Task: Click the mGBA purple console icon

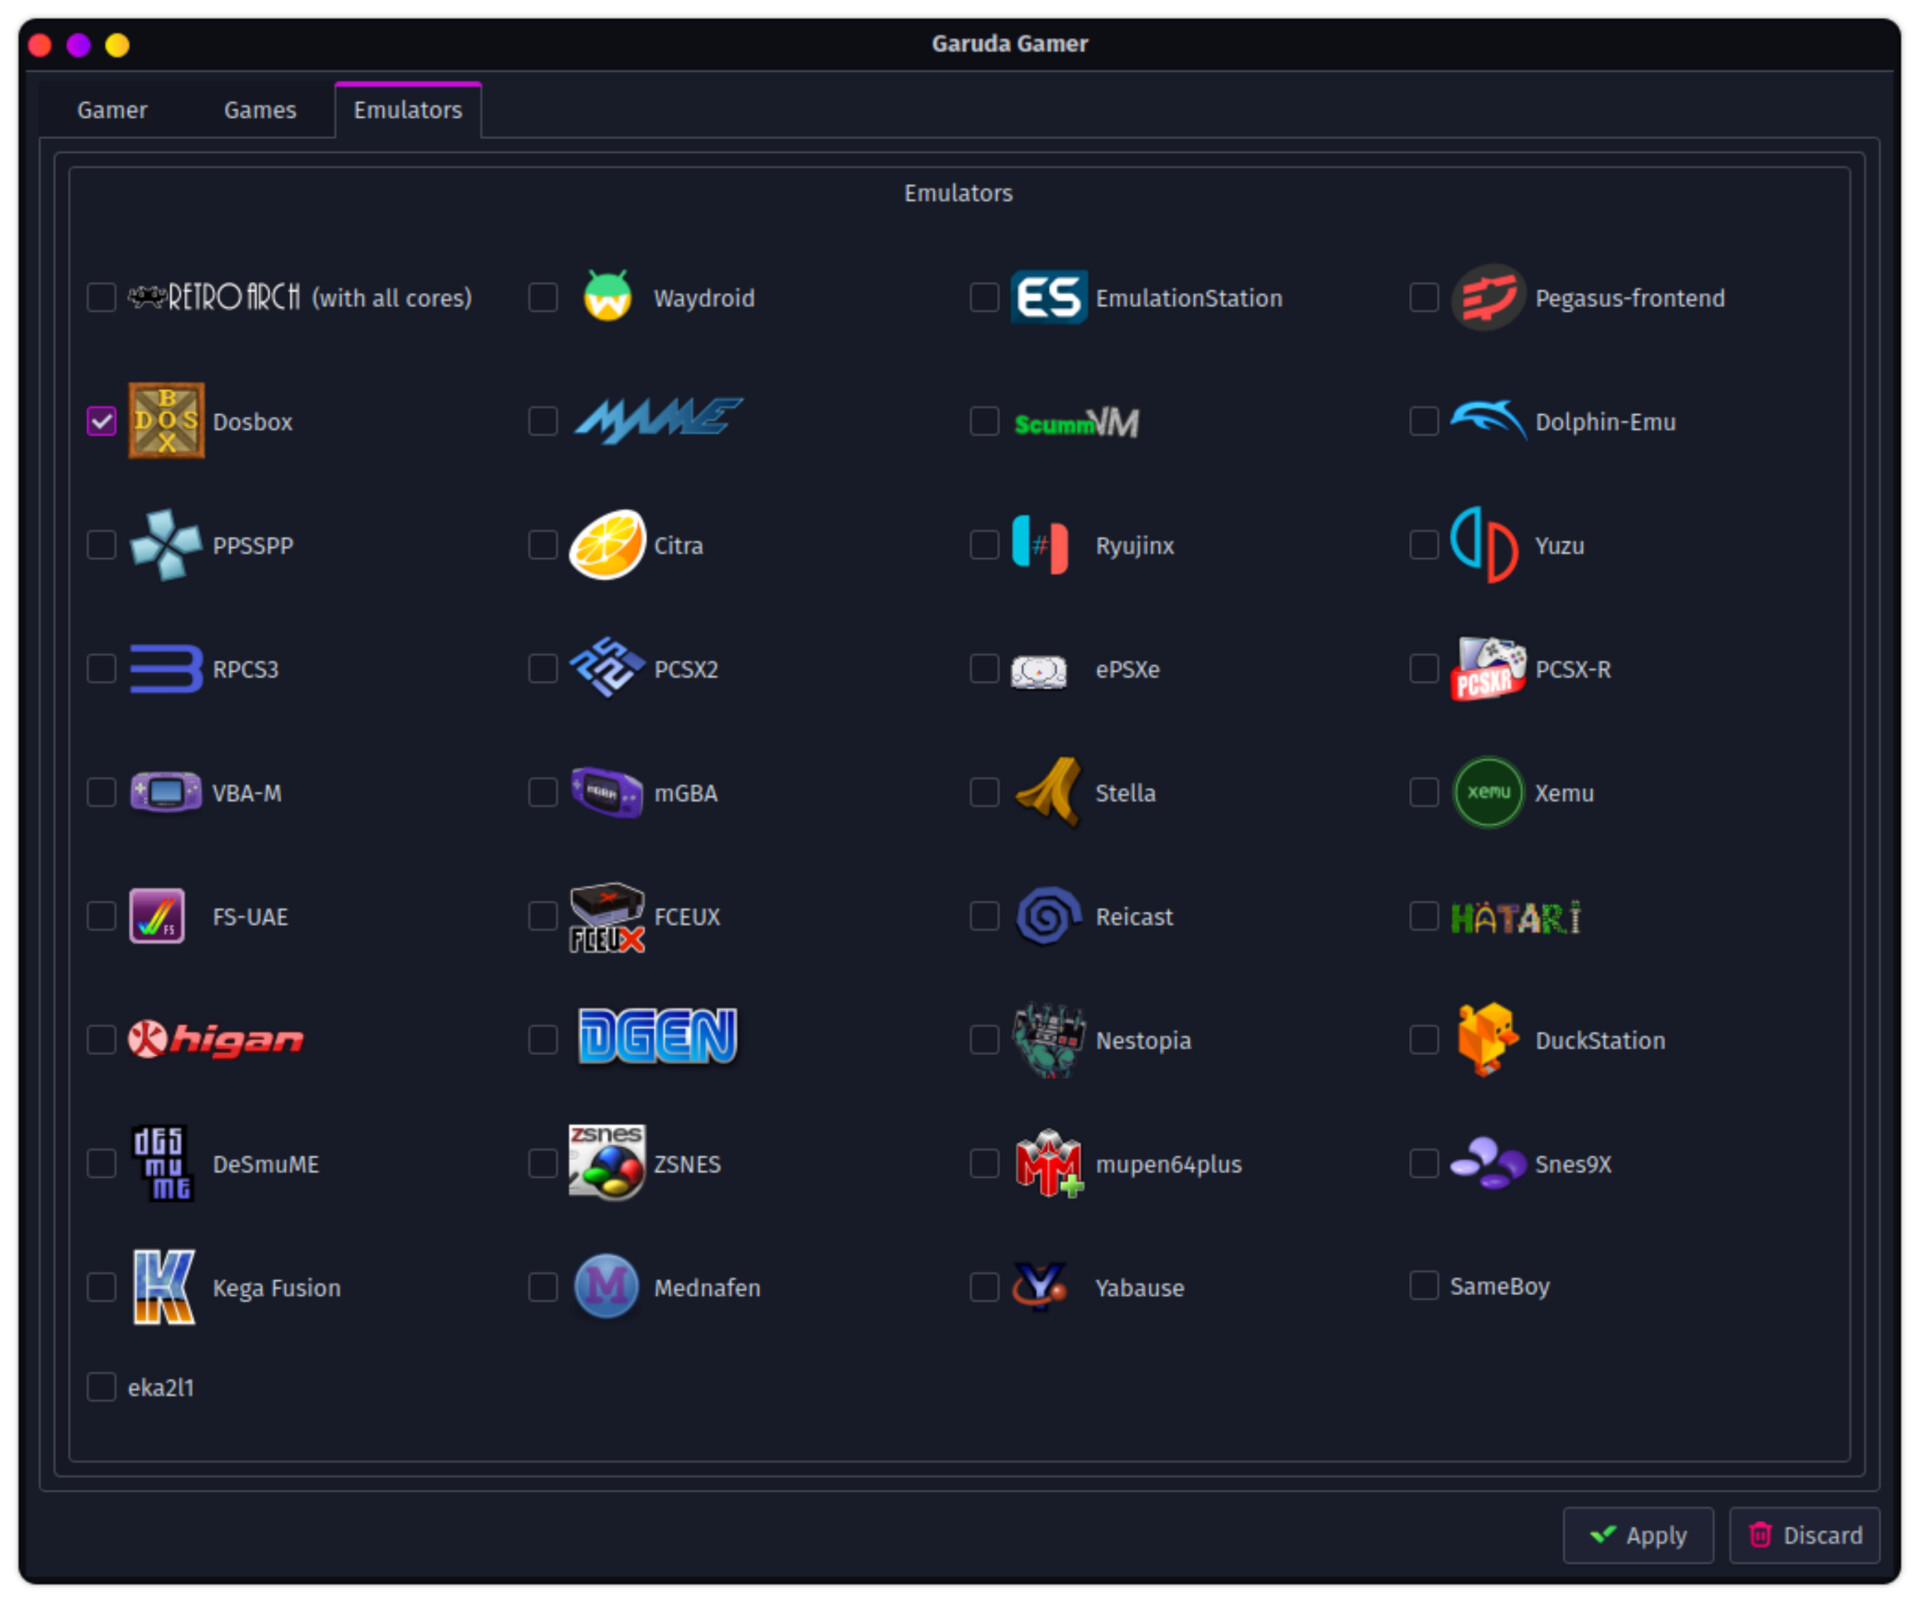Action: [607, 792]
